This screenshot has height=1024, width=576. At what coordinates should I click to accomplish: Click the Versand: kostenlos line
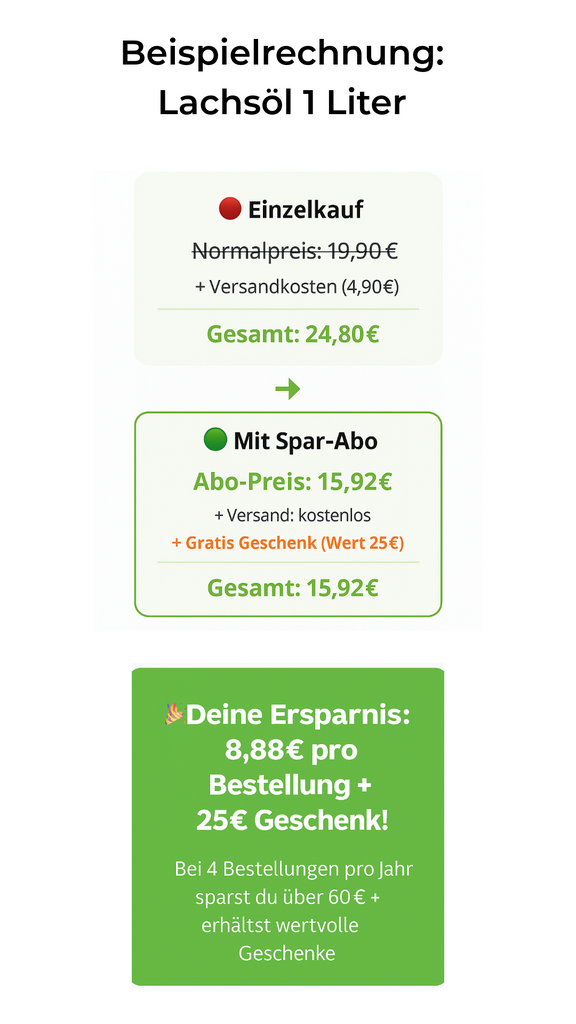pyautogui.click(x=293, y=515)
